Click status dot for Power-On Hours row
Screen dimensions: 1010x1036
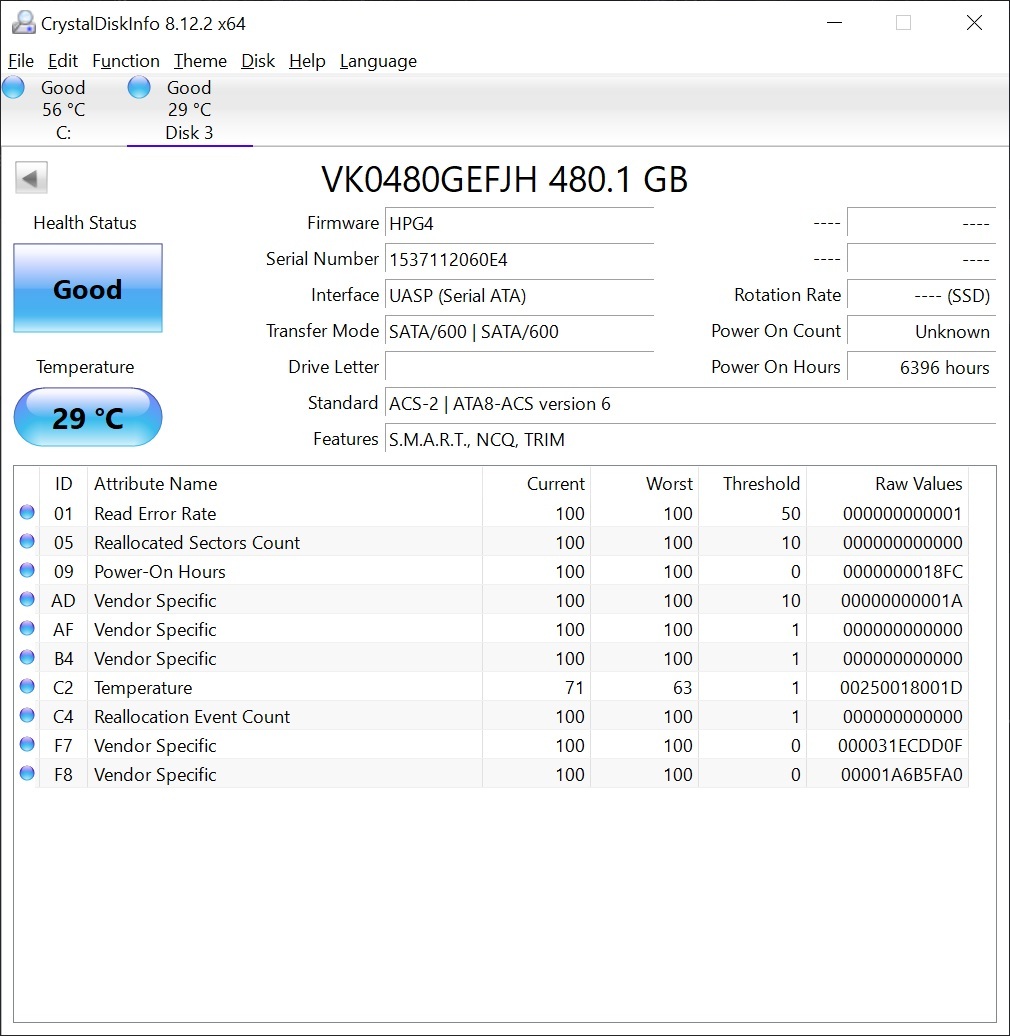coord(27,570)
